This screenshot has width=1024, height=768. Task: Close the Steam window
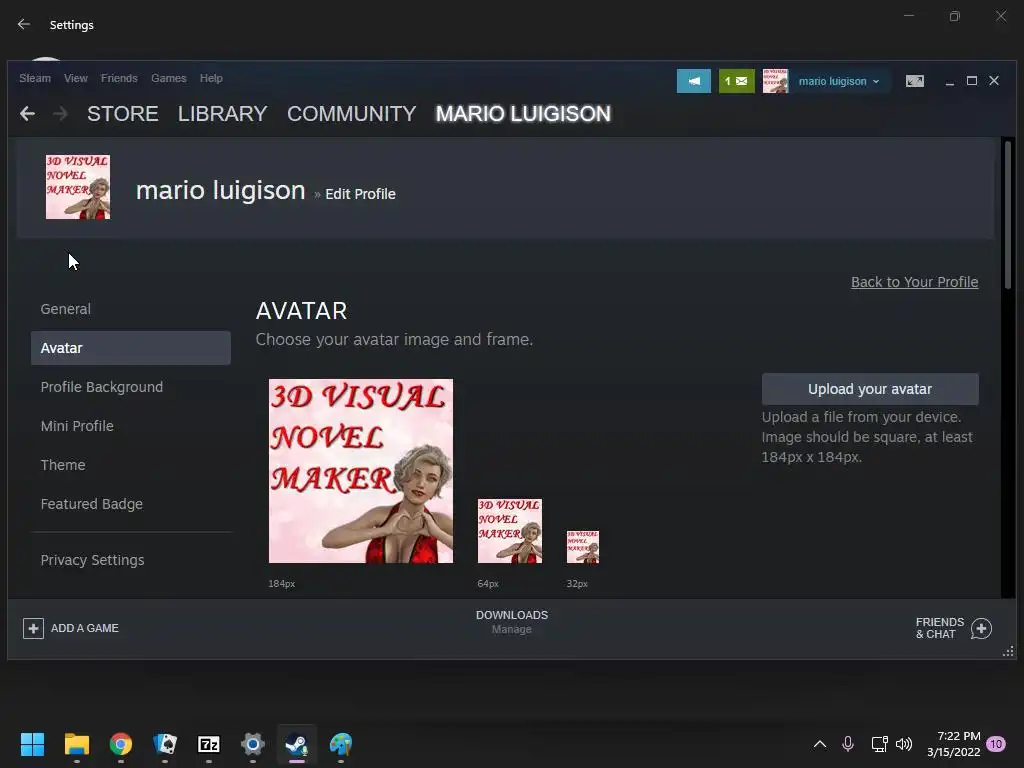tap(994, 80)
